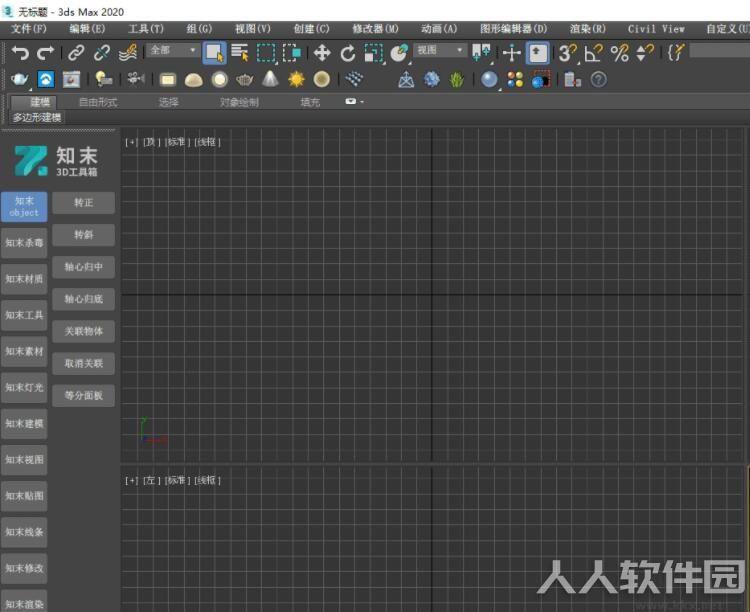Open the [顶] viewport view menu
The image size is (750, 612).
coord(151,142)
